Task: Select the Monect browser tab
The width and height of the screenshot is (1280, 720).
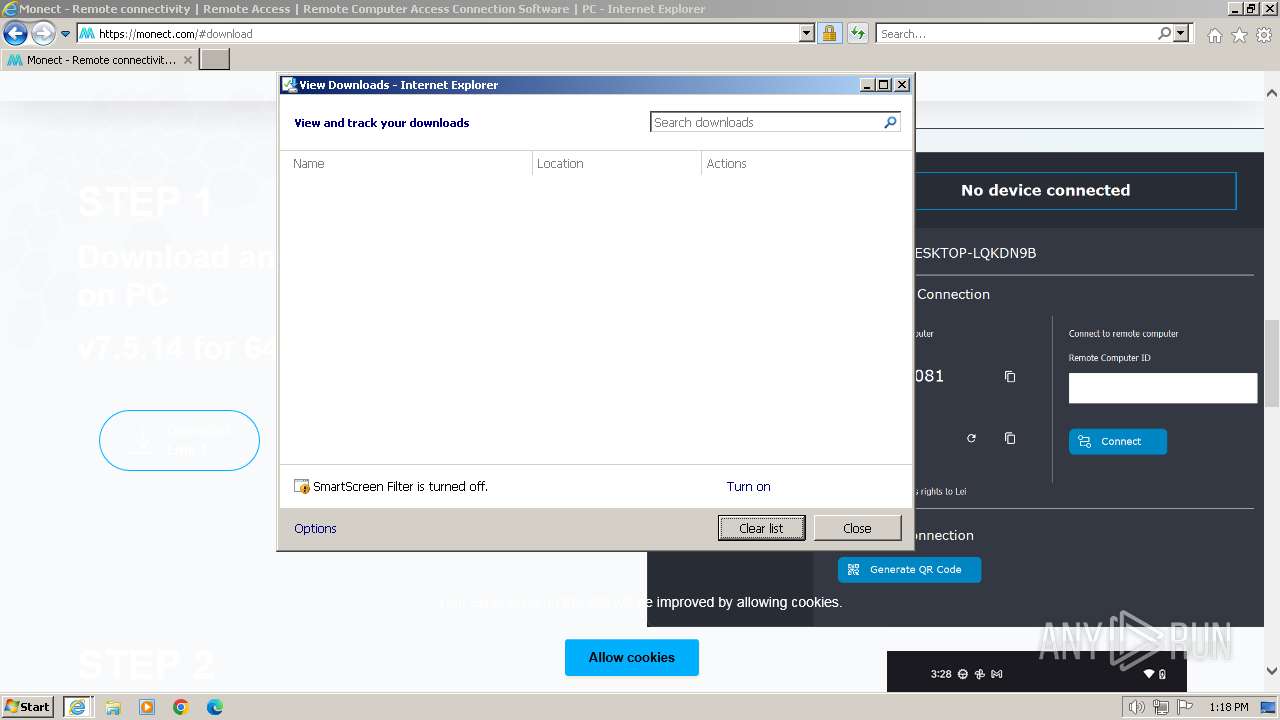Action: (x=100, y=60)
